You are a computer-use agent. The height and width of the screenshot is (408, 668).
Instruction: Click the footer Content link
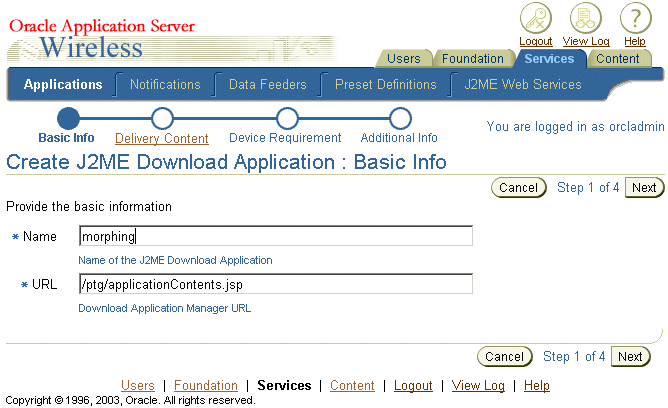click(x=352, y=385)
